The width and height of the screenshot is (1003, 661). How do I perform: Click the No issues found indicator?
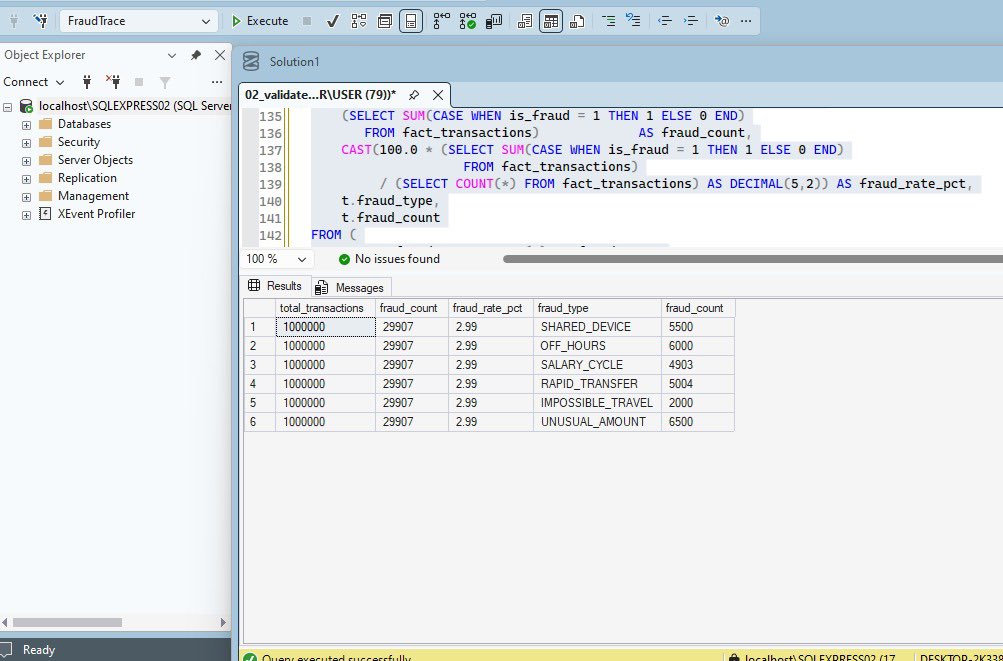[389, 259]
